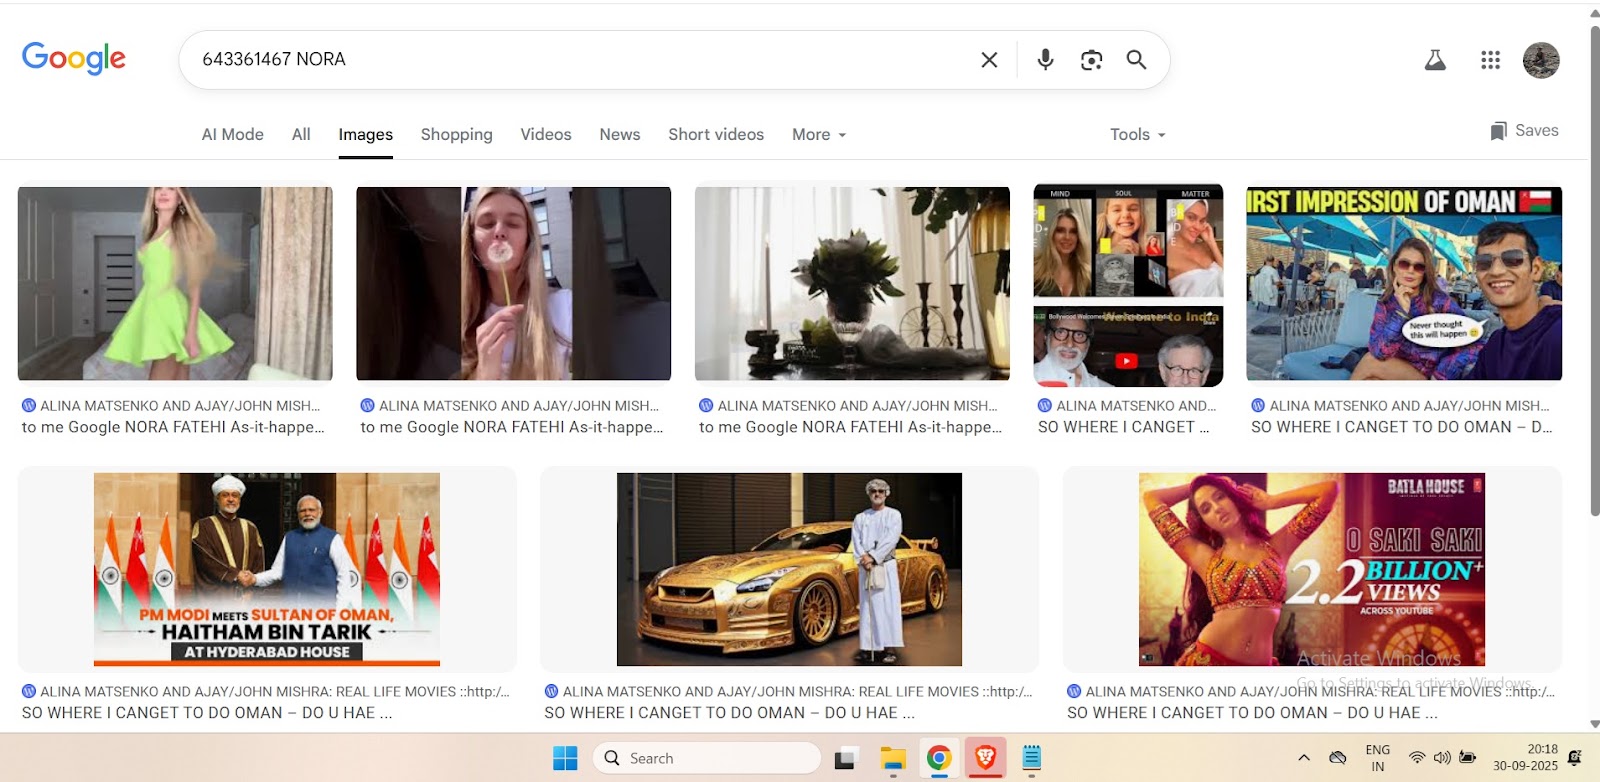
Task: Switch to the Videos tab
Action: point(545,135)
